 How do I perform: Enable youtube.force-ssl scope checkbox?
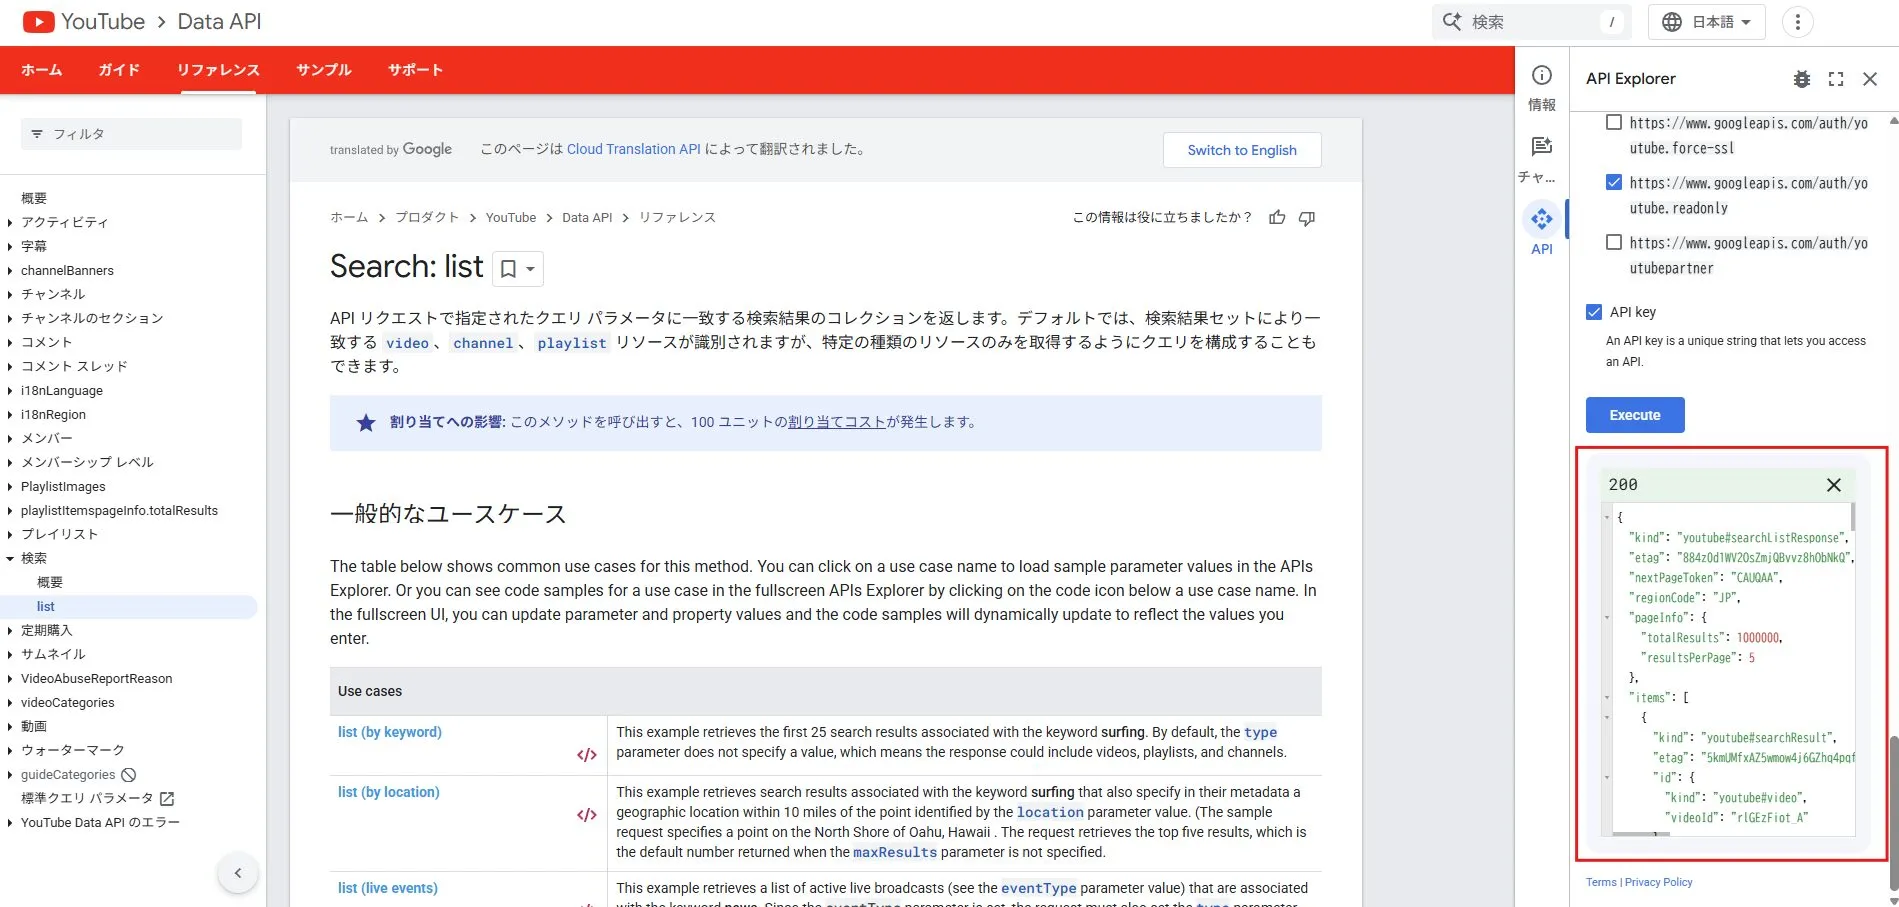(1614, 123)
